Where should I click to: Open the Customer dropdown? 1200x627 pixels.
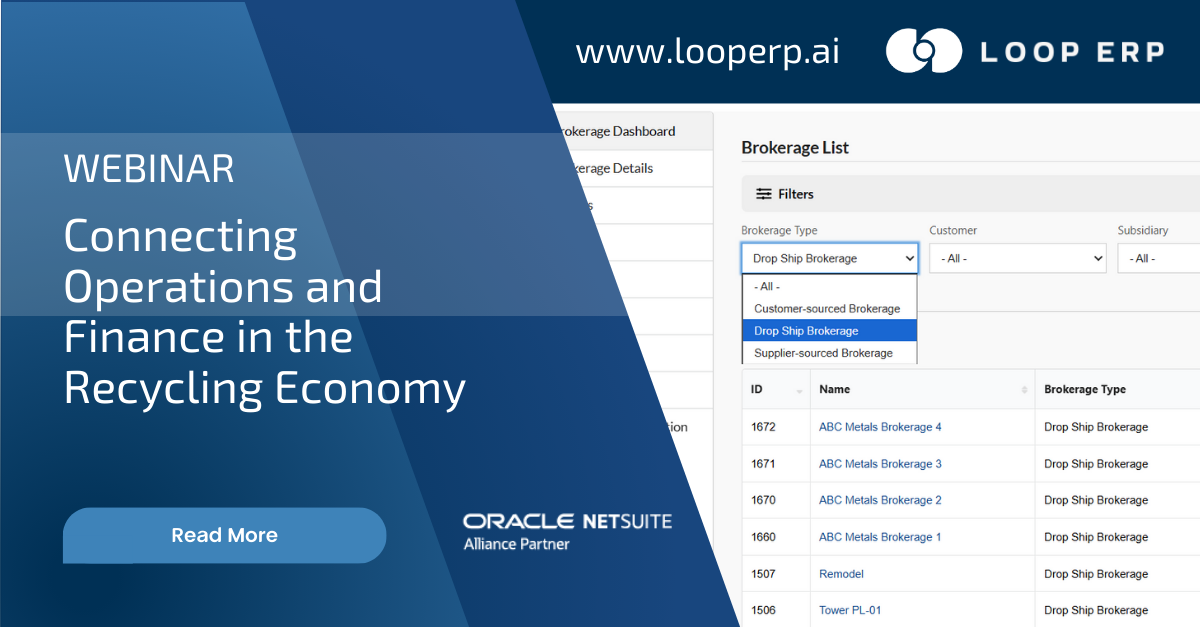[1017, 258]
